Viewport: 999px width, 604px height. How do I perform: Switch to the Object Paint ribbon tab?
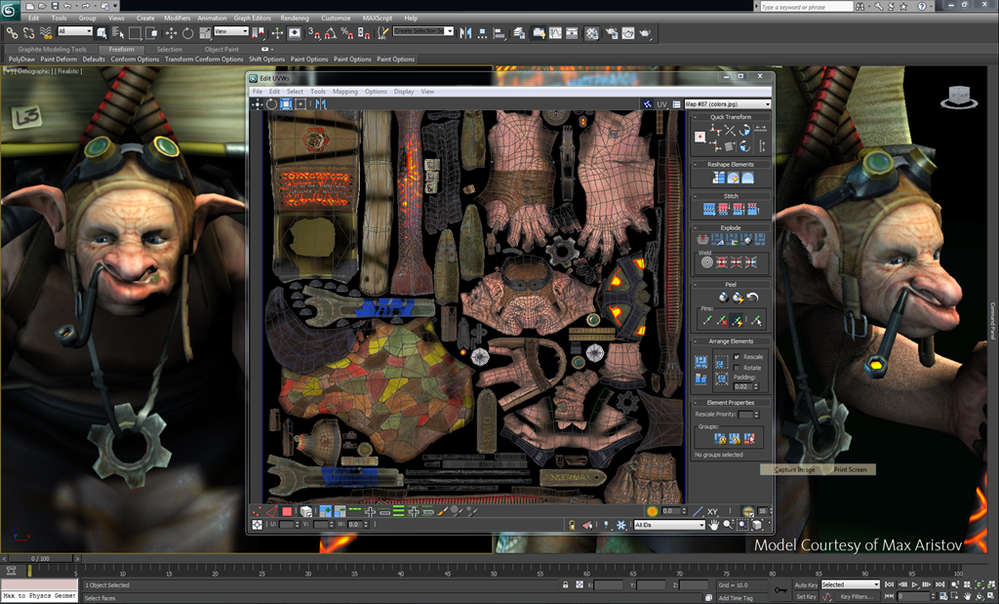(x=221, y=49)
